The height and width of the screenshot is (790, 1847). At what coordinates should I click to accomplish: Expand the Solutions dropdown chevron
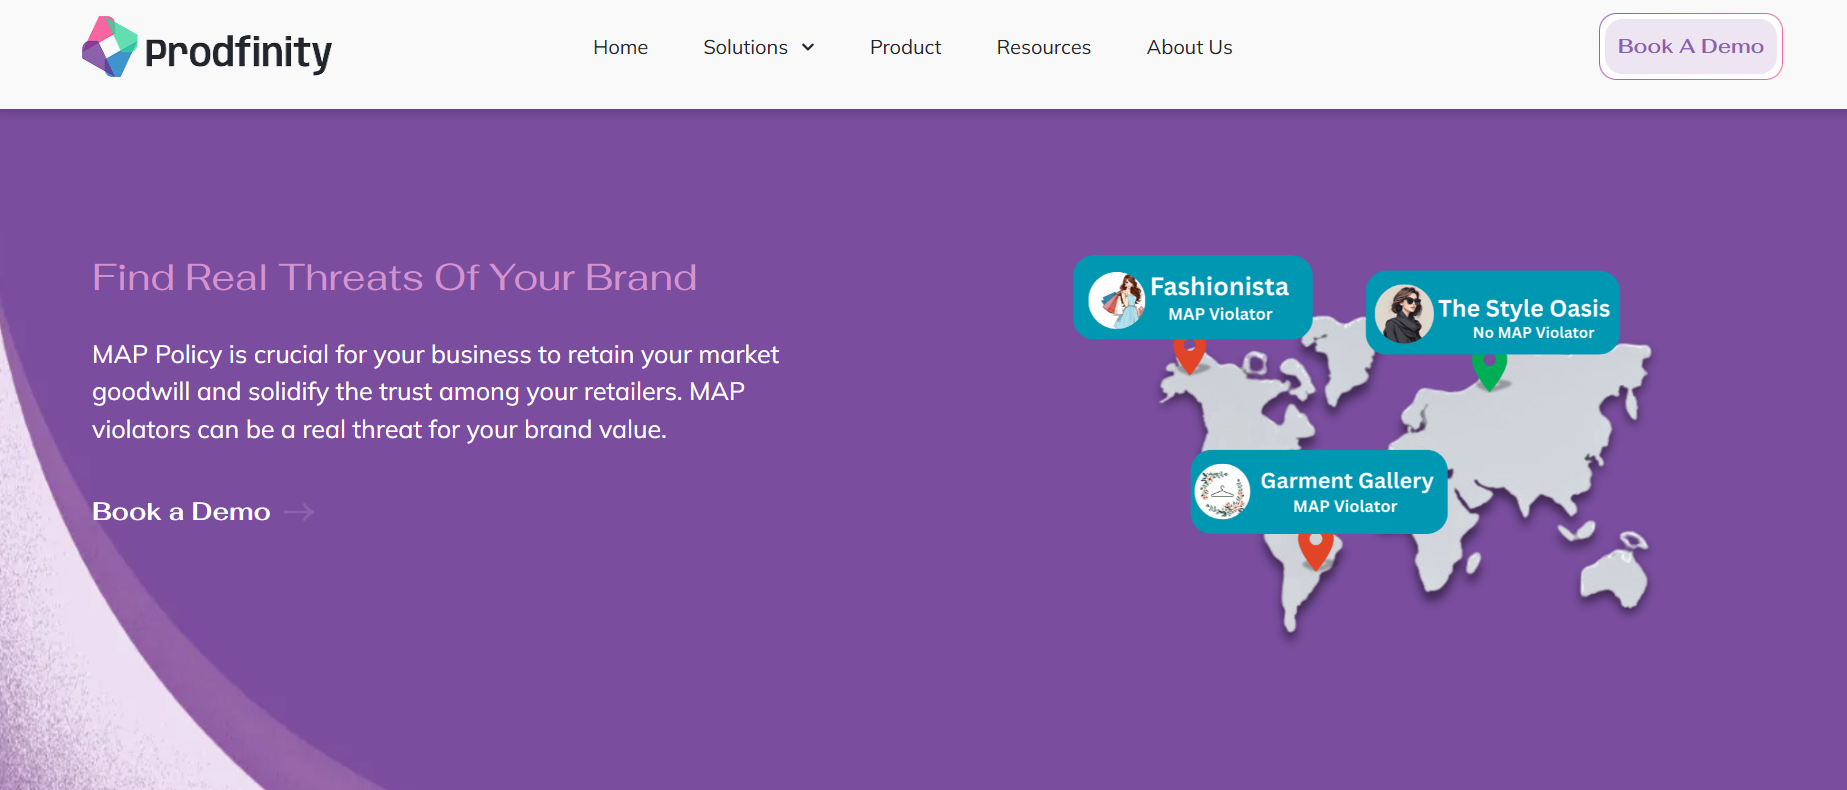point(808,47)
